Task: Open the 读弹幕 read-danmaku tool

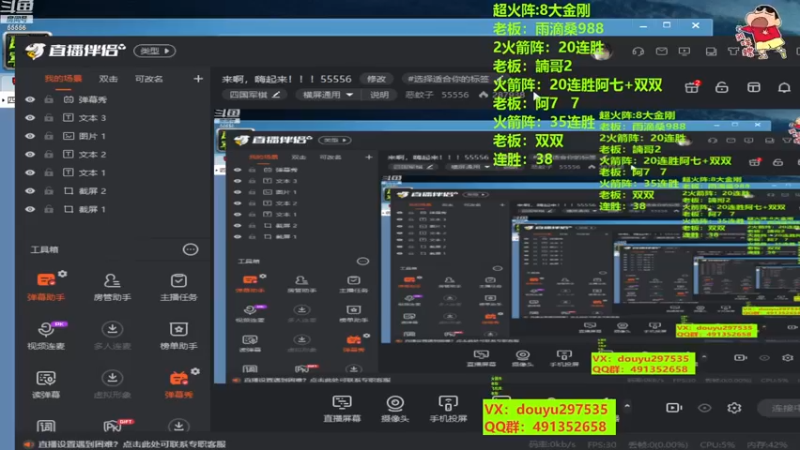Action: click(46, 385)
